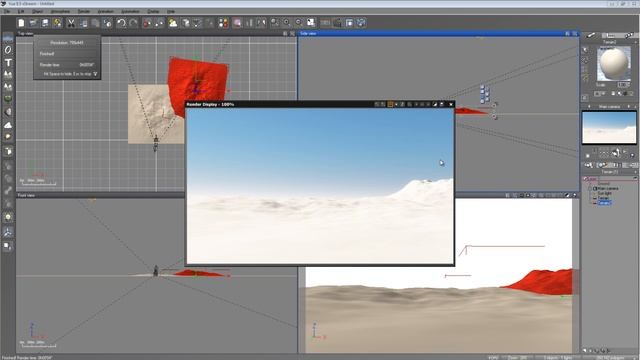
Task: Click the four colored spheres materials icon
Action: pyautogui.click(x=223, y=23)
